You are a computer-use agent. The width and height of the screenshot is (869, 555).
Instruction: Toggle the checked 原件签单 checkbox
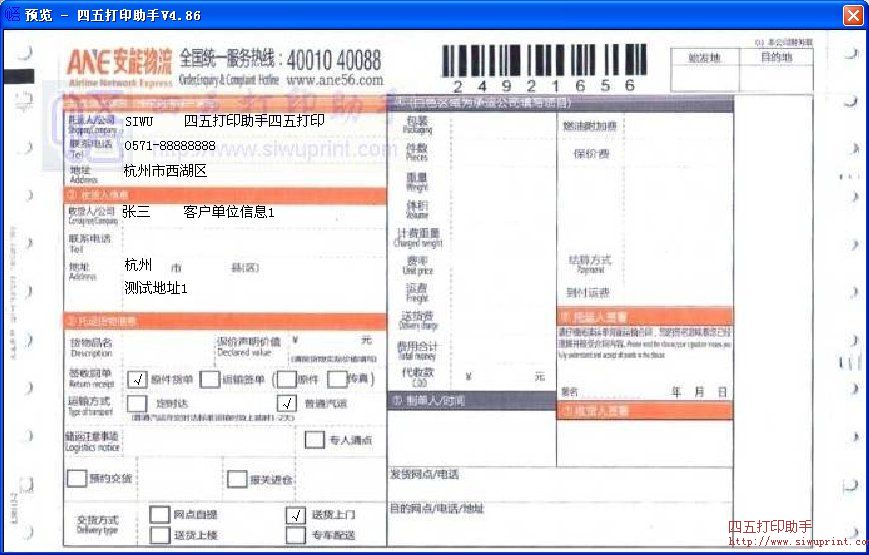point(138,379)
